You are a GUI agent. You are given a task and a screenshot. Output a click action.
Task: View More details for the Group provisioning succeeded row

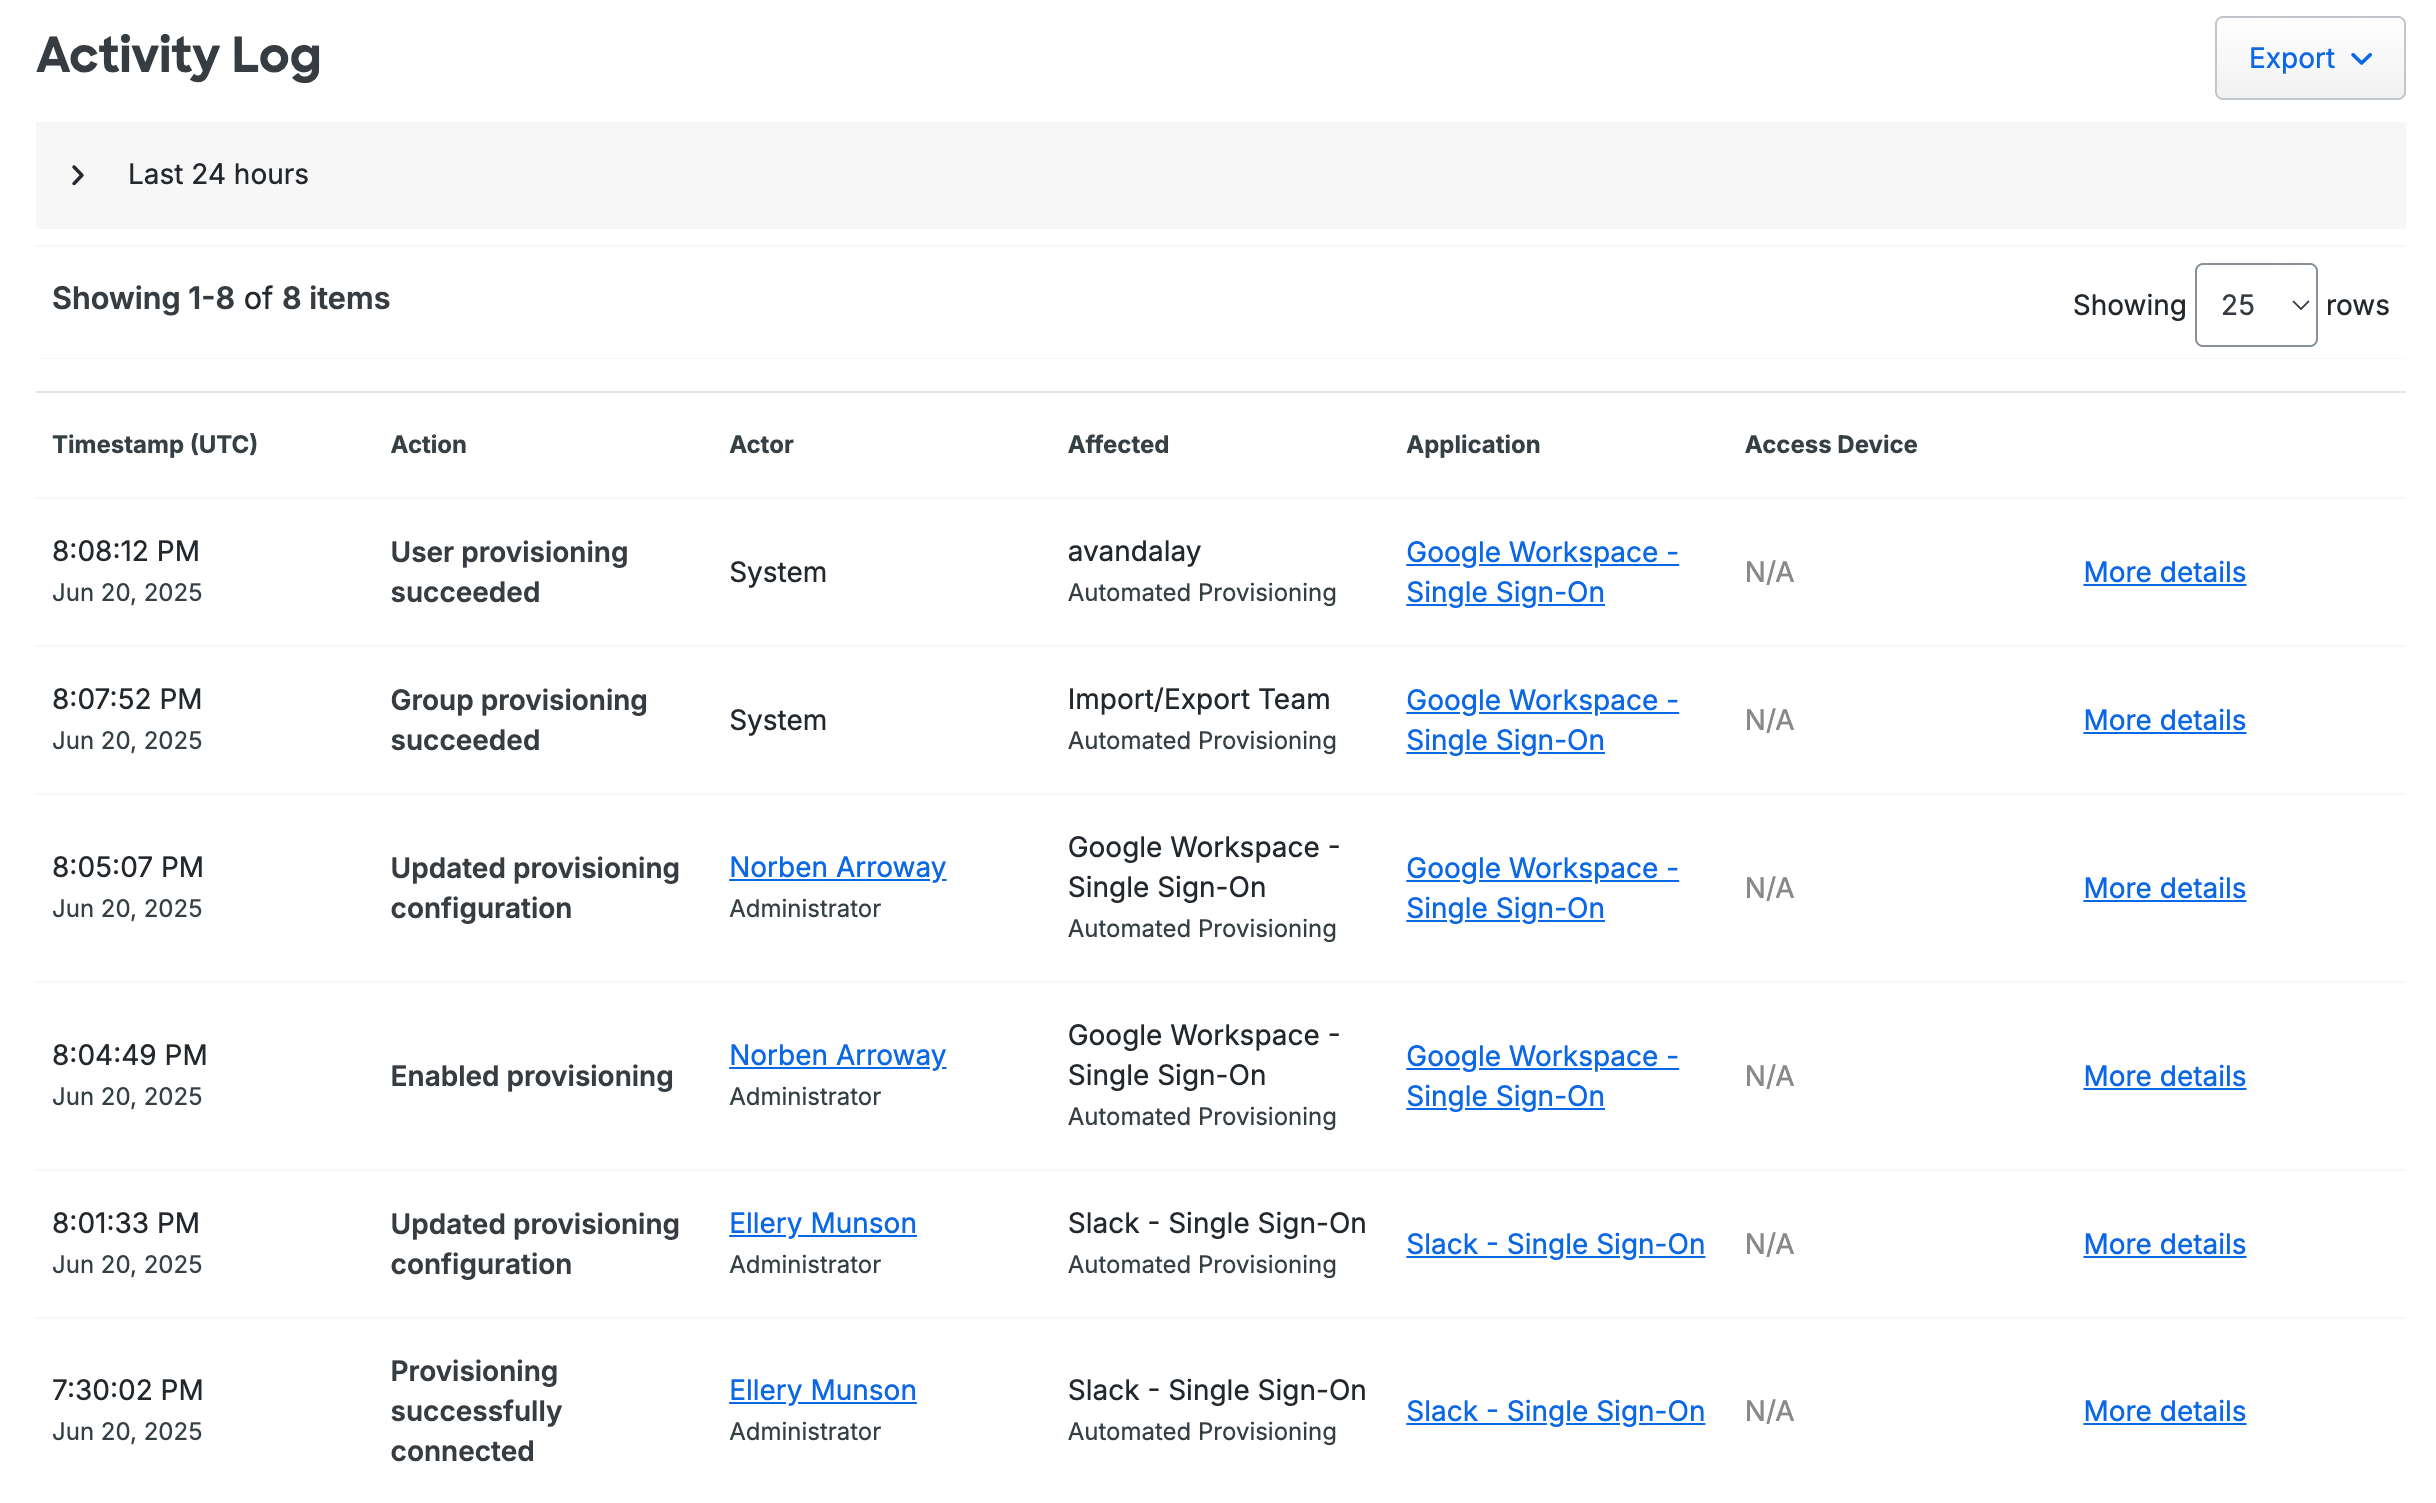pos(2163,719)
